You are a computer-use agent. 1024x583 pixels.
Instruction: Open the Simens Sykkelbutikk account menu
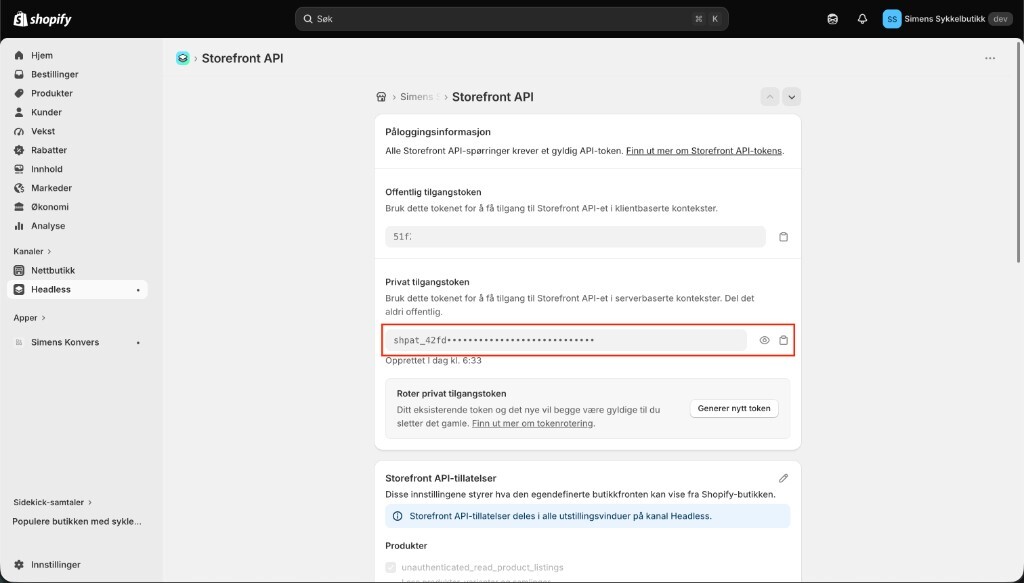pos(947,19)
